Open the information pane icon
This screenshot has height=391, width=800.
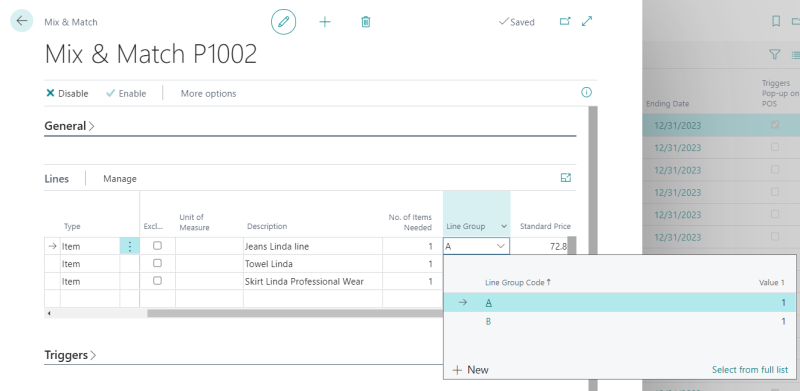586,92
